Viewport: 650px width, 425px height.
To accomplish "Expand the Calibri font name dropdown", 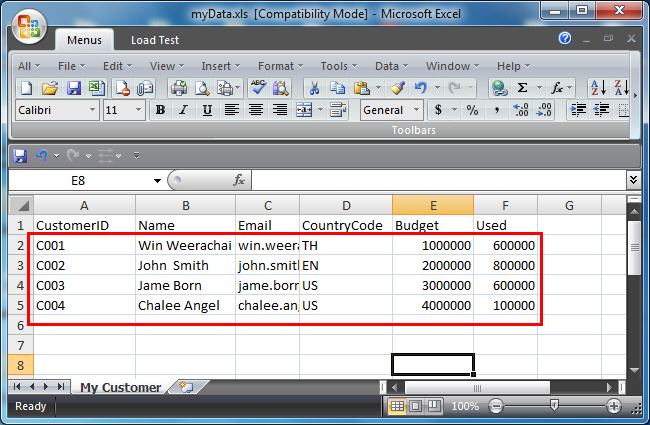I will pyautogui.click(x=93, y=110).
